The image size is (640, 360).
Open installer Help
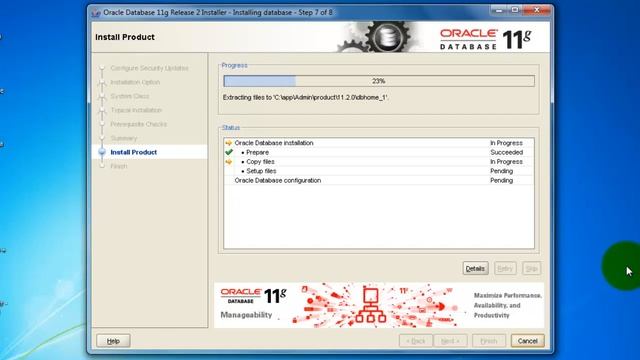click(113, 341)
